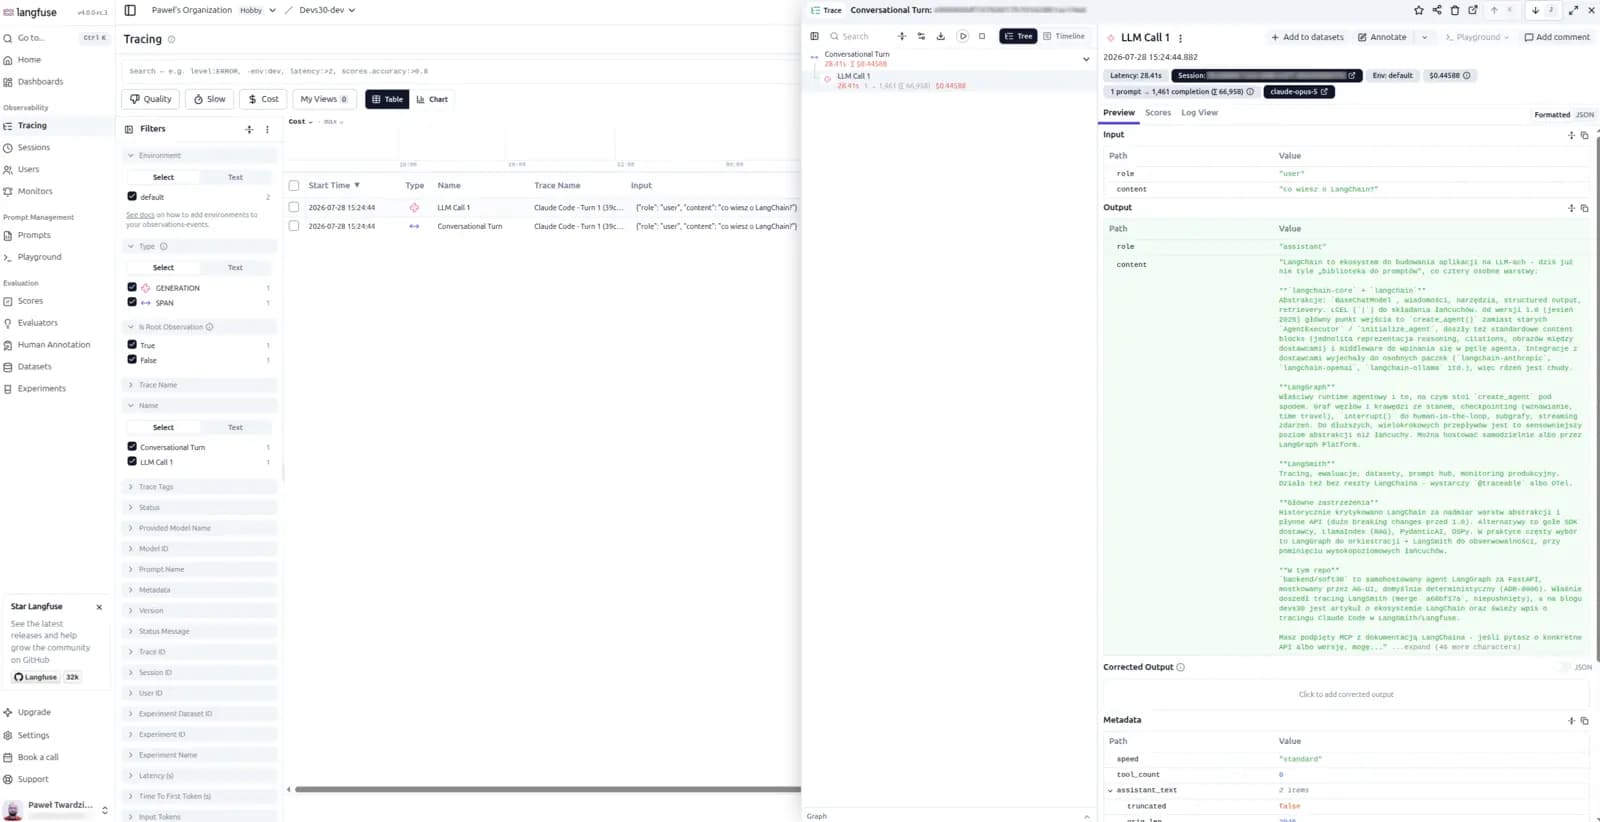This screenshot has width=1600, height=822.
Task: Click the Annotate button
Action: click(1382, 37)
